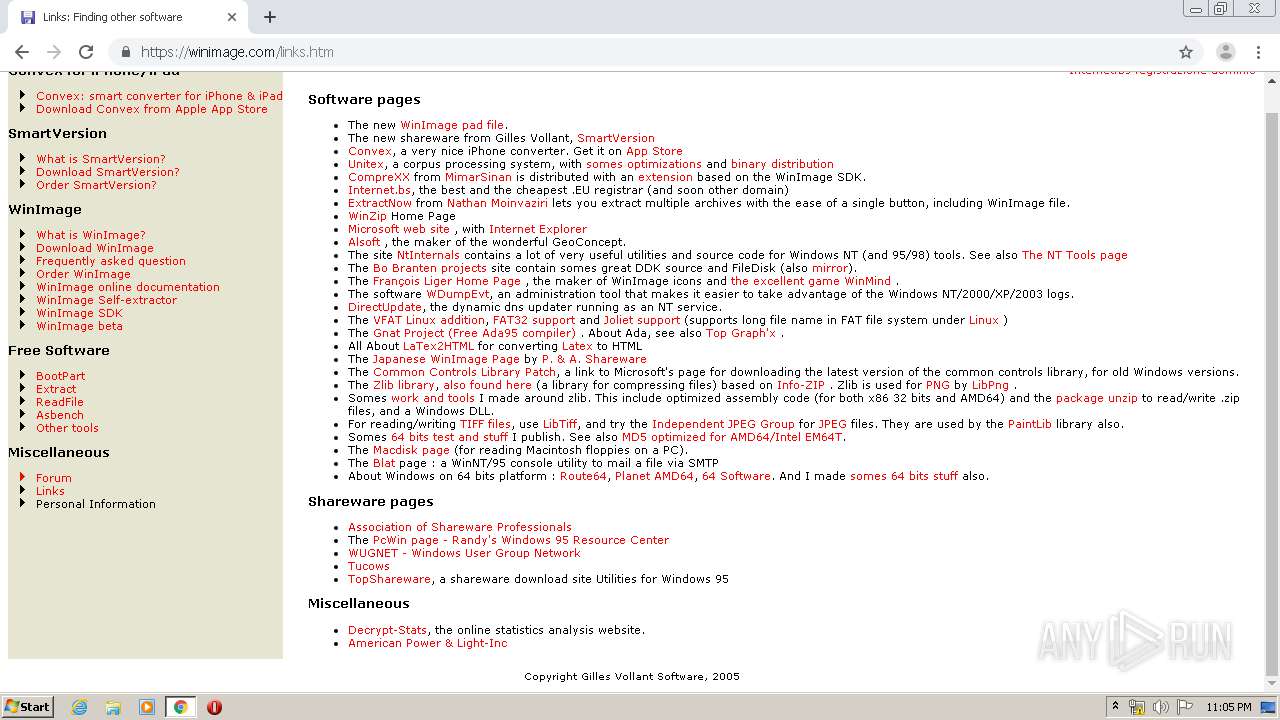Open the Decrypt-Stats link
This screenshot has width=1280, height=720.
point(387,630)
